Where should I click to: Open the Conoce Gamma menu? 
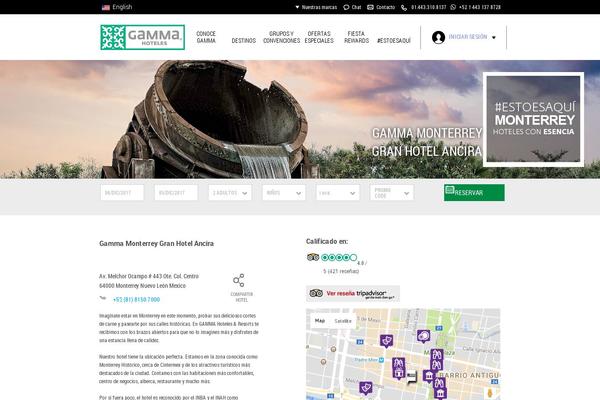click(206, 37)
